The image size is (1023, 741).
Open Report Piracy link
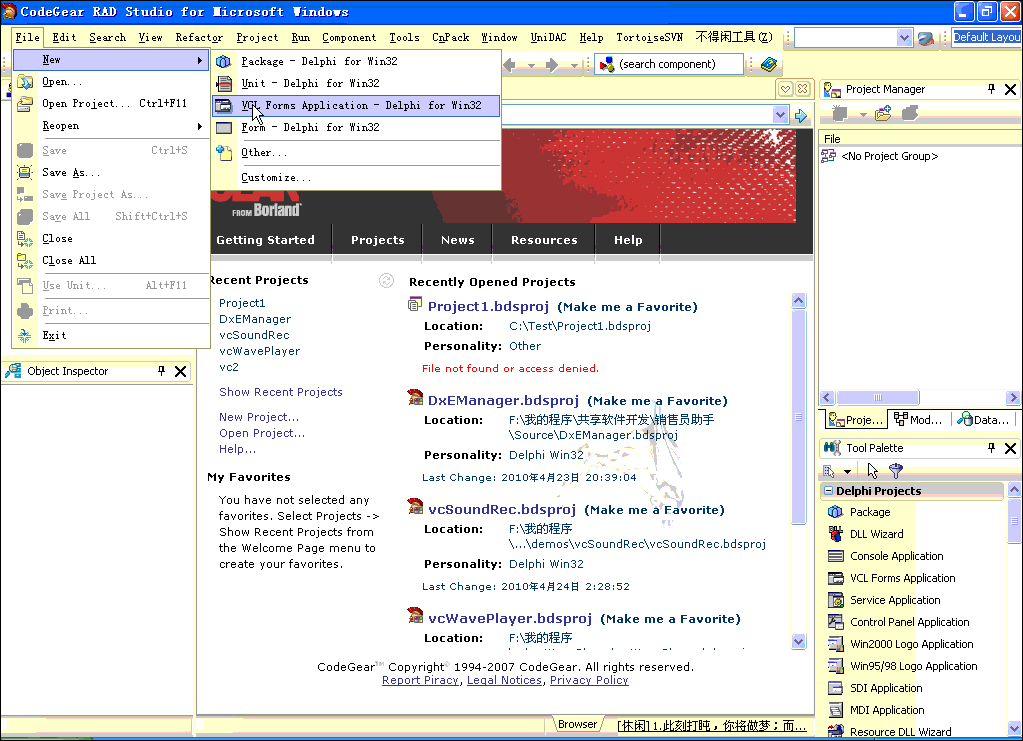point(420,680)
